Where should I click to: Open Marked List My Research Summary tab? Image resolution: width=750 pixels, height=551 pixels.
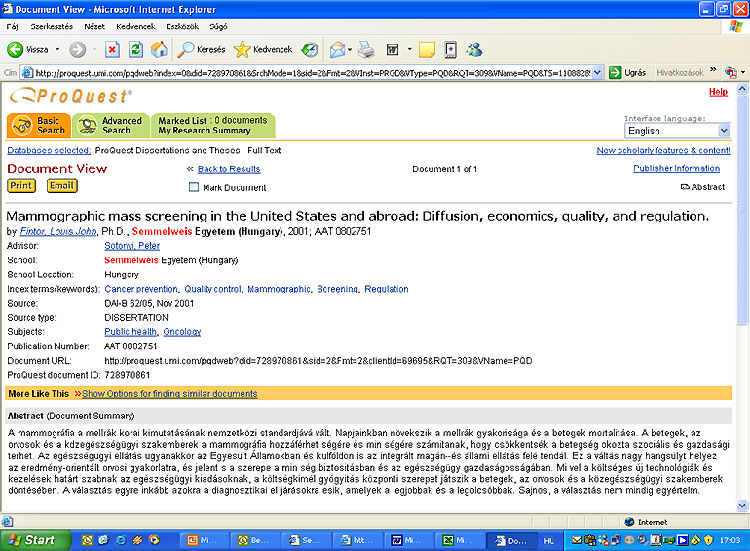[x=213, y=125]
